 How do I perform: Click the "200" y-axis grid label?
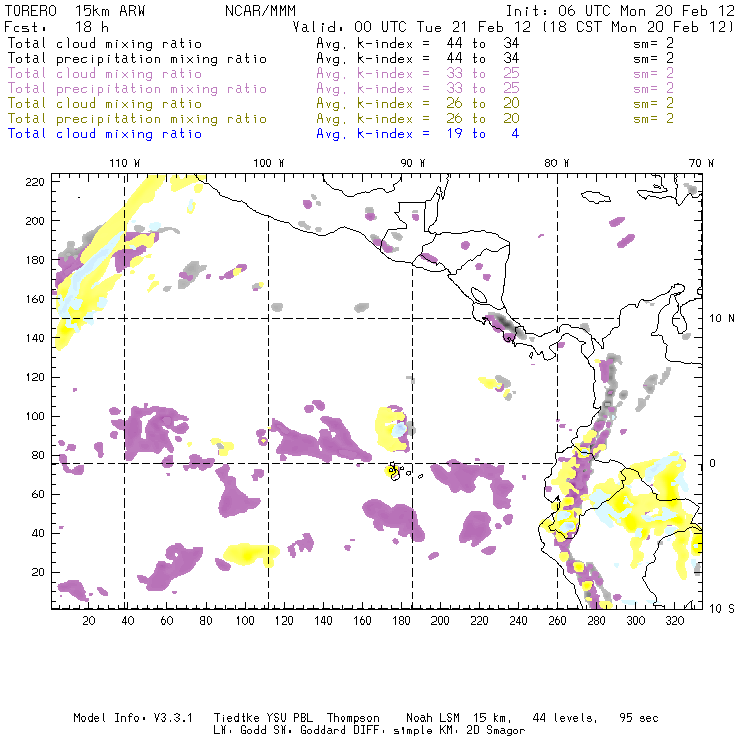pyautogui.click(x=35, y=221)
